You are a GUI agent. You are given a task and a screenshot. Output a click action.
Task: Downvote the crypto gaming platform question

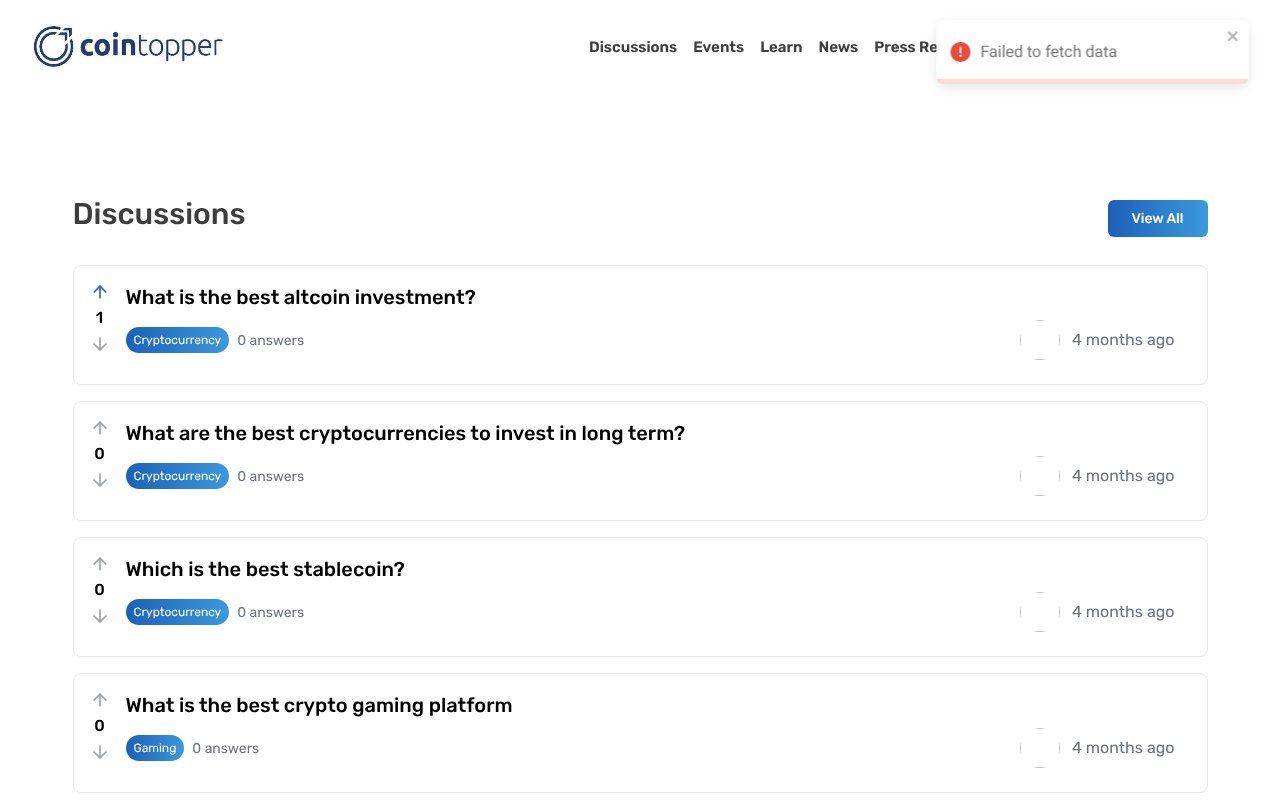[x=99, y=752]
